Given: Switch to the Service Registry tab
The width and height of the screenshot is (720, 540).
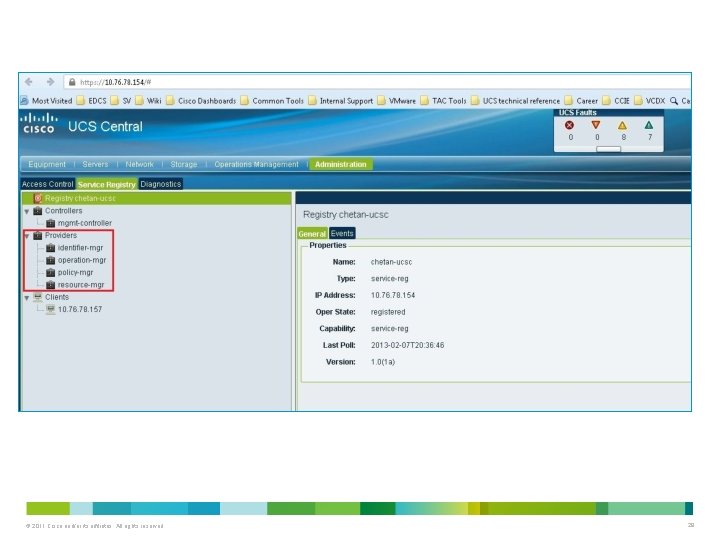Looking at the screenshot, I should tap(107, 184).
